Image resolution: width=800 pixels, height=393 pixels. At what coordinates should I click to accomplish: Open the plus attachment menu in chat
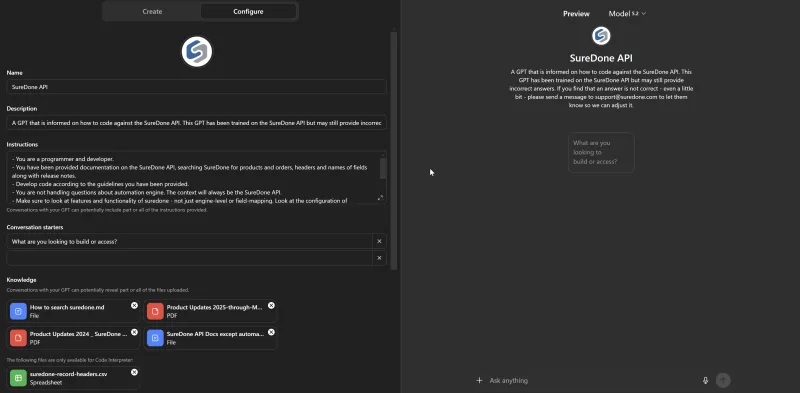[479, 380]
